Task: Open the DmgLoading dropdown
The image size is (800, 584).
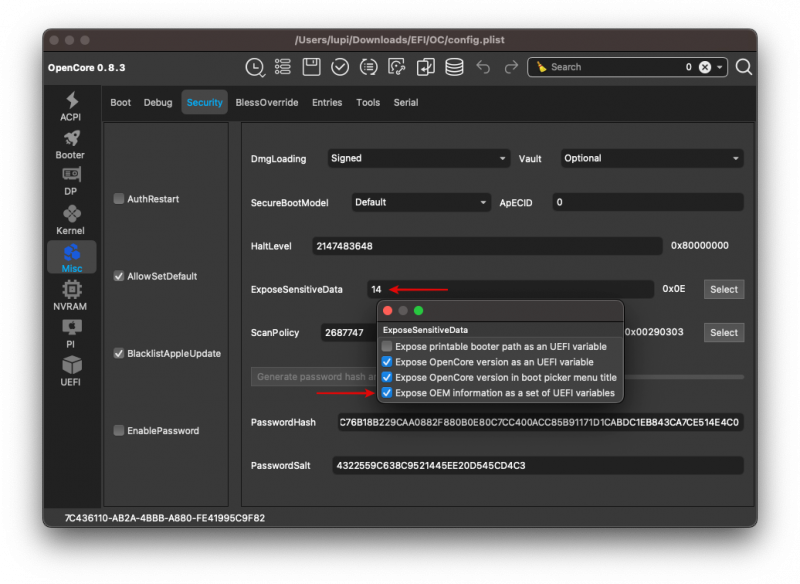Action: point(418,158)
